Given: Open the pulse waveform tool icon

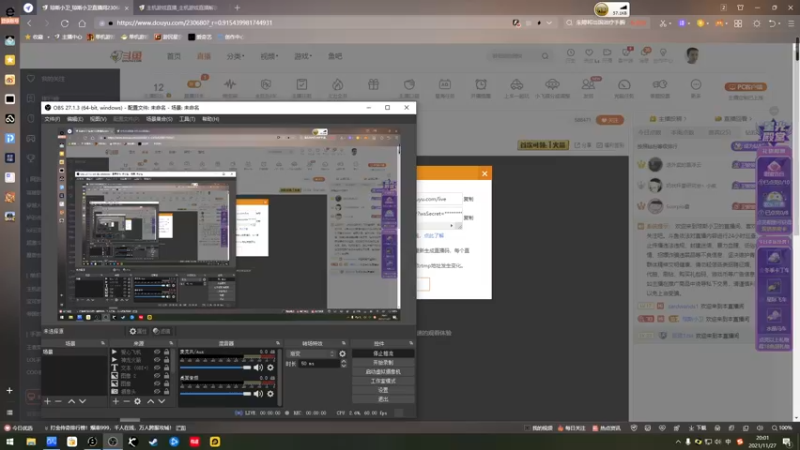Looking at the screenshot, I should click(x=230, y=85).
